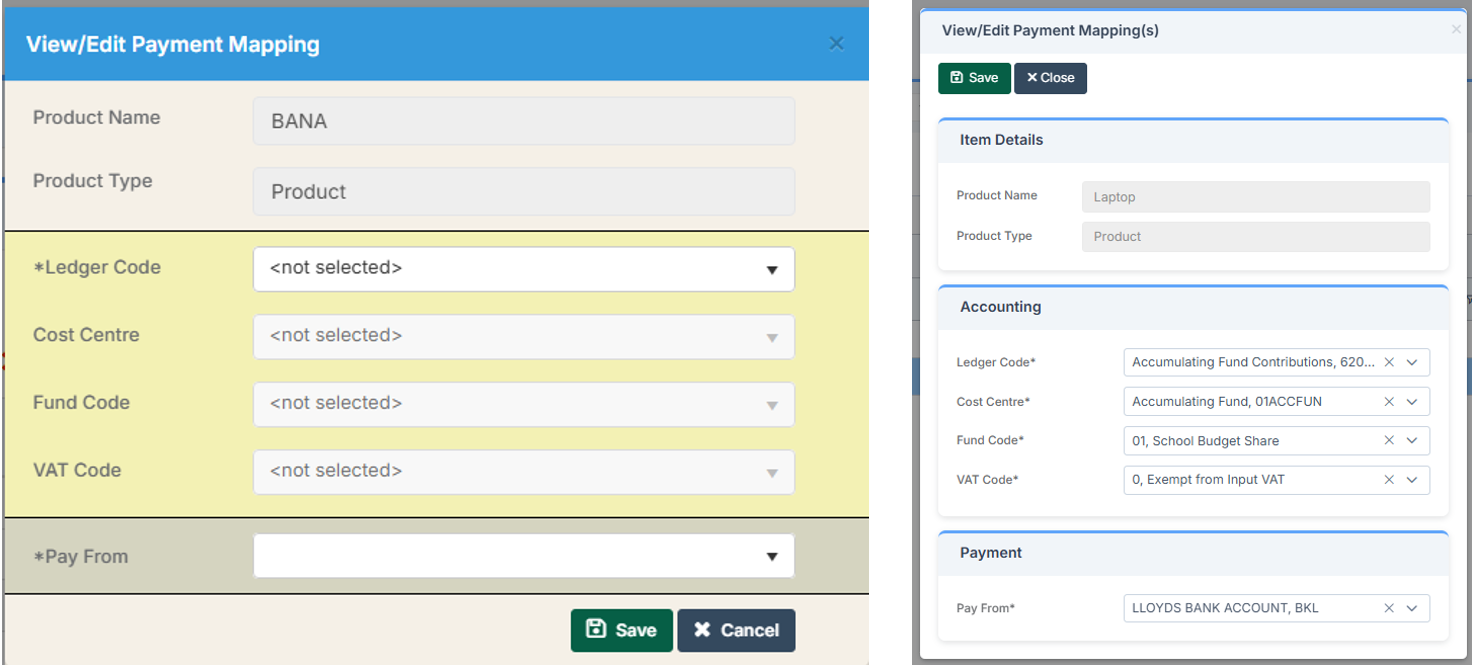Open the Fund Code dropdown in the Accounting section
Viewport: 1472px width, 665px height.
(1413, 440)
